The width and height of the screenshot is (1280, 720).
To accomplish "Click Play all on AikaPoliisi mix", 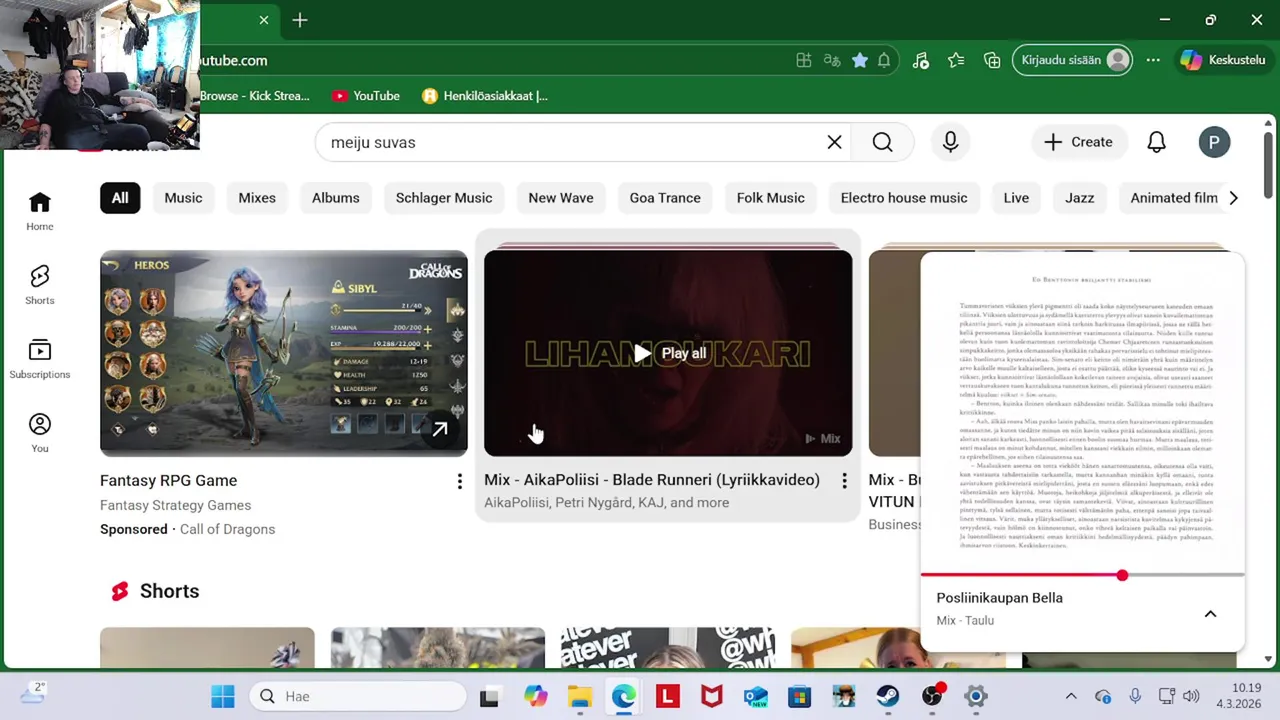I will [x=669, y=353].
